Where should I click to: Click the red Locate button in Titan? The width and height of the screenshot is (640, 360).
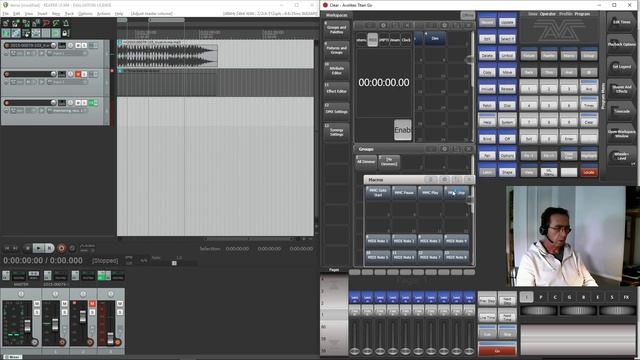click(x=589, y=172)
